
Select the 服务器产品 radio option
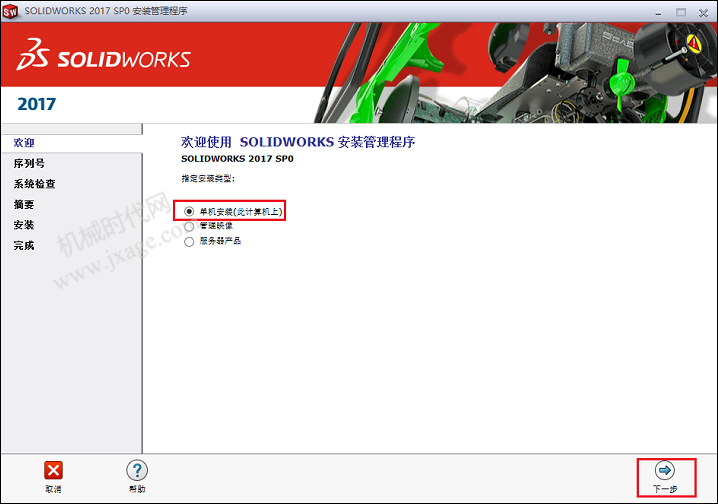(x=189, y=241)
